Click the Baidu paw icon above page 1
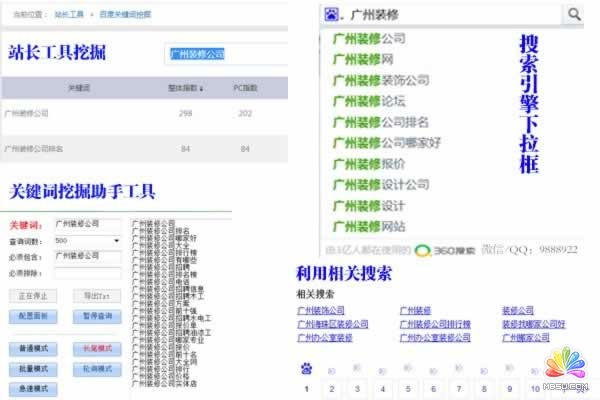 click(x=306, y=368)
